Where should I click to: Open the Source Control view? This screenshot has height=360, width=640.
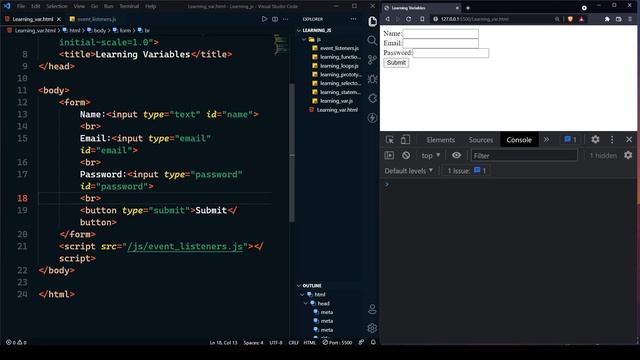tap(372, 60)
